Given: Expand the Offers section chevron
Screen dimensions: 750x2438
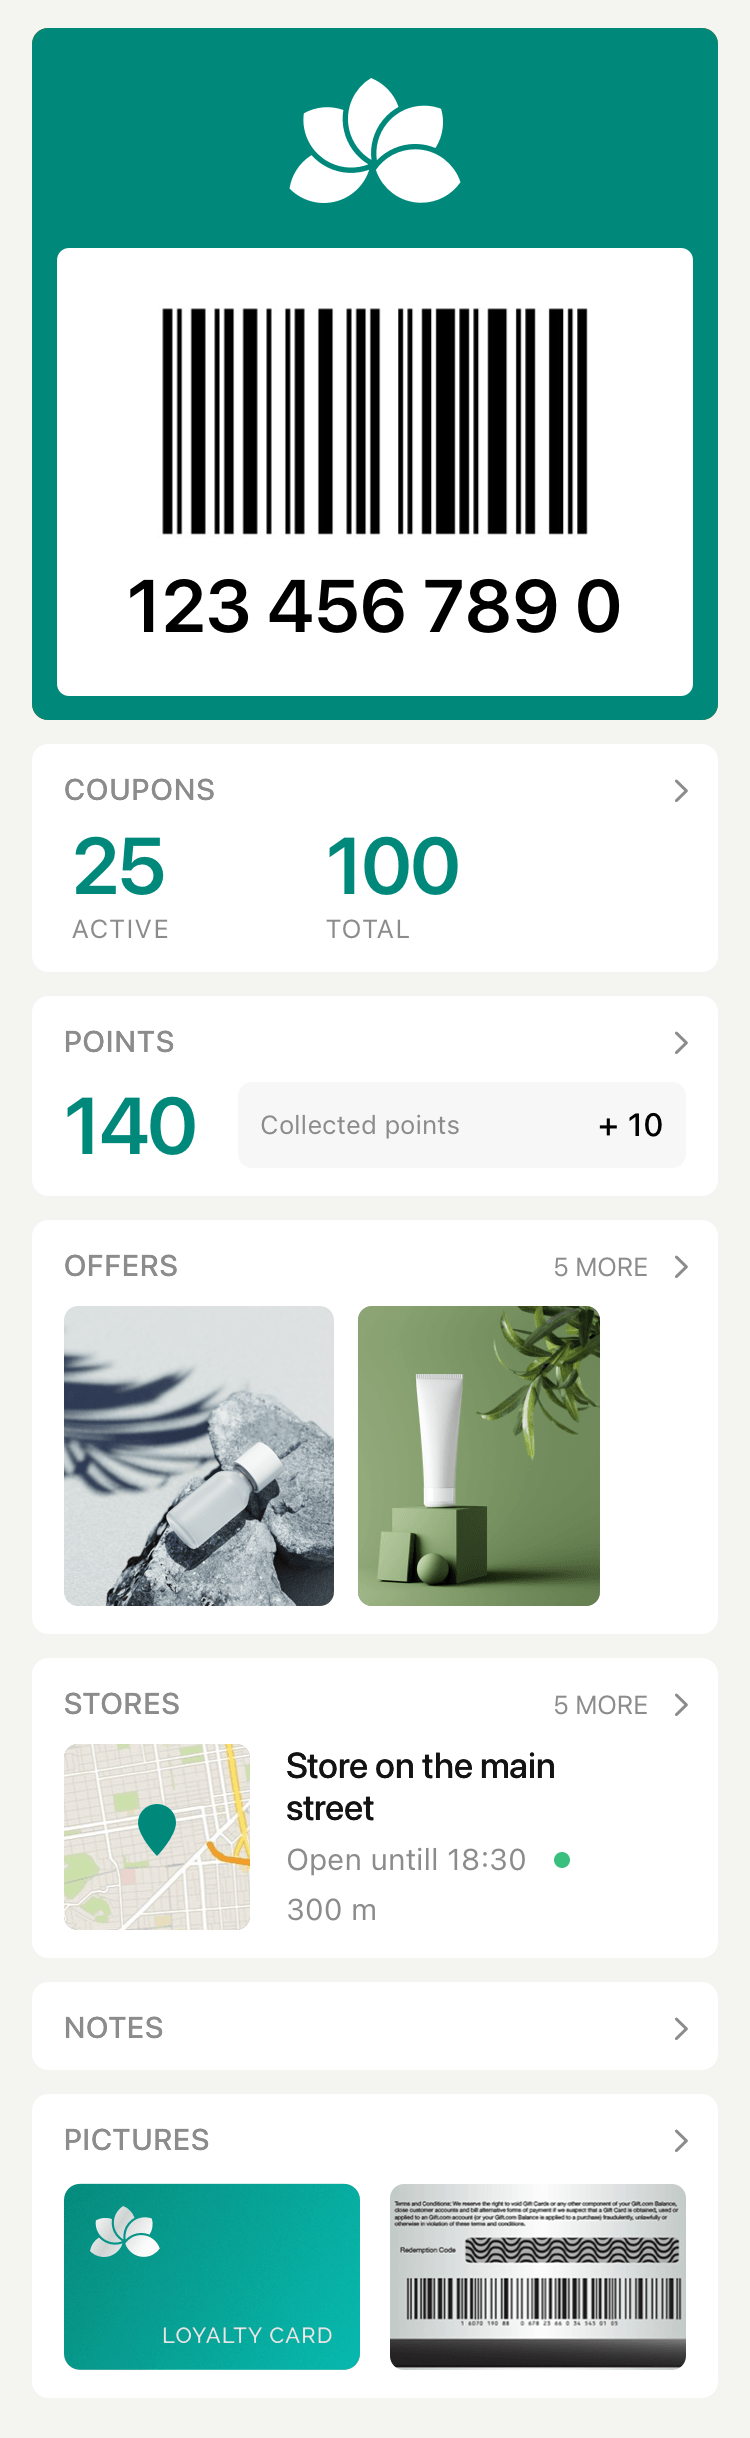Looking at the screenshot, I should click(x=681, y=1267).
